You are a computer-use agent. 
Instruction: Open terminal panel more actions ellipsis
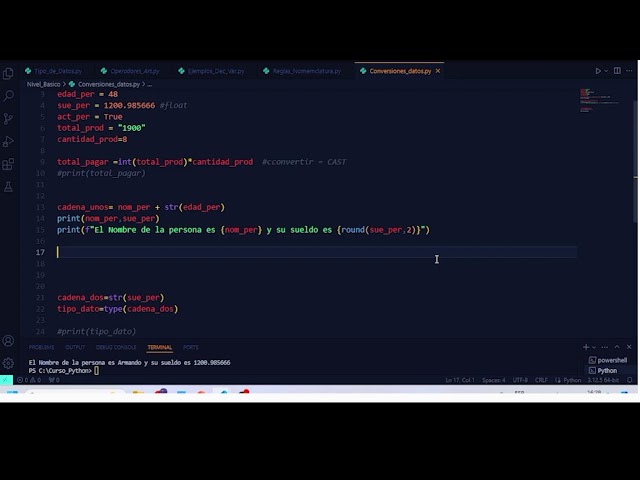[605, 347]
